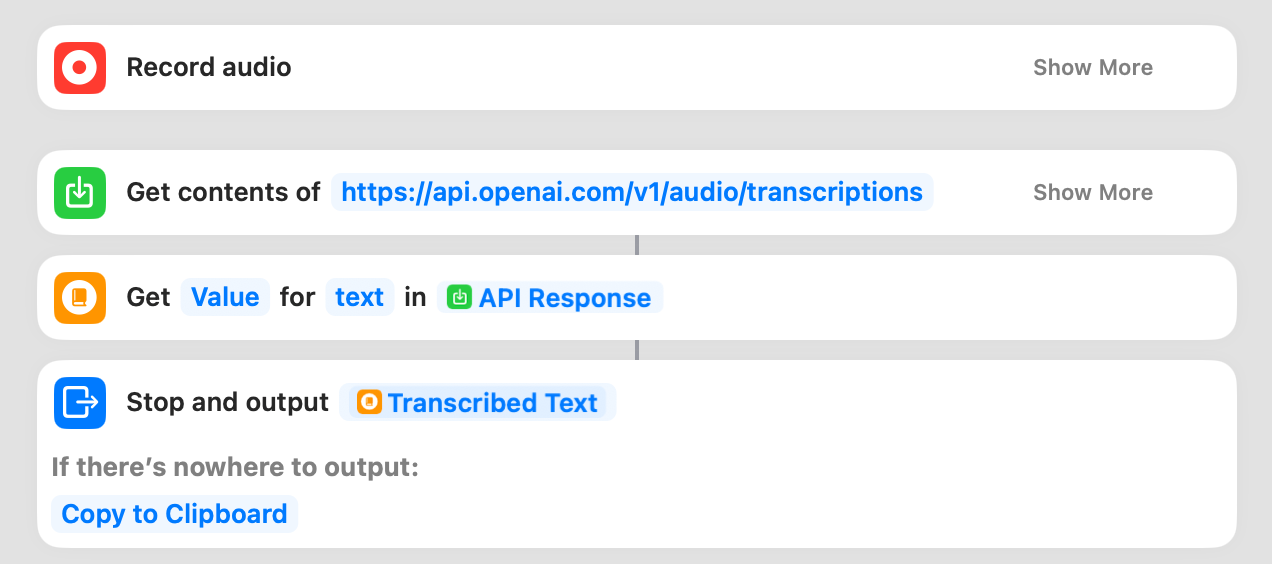
Task: Click the small orange icon in Transcribed Text token
Action: click(369, 403)
